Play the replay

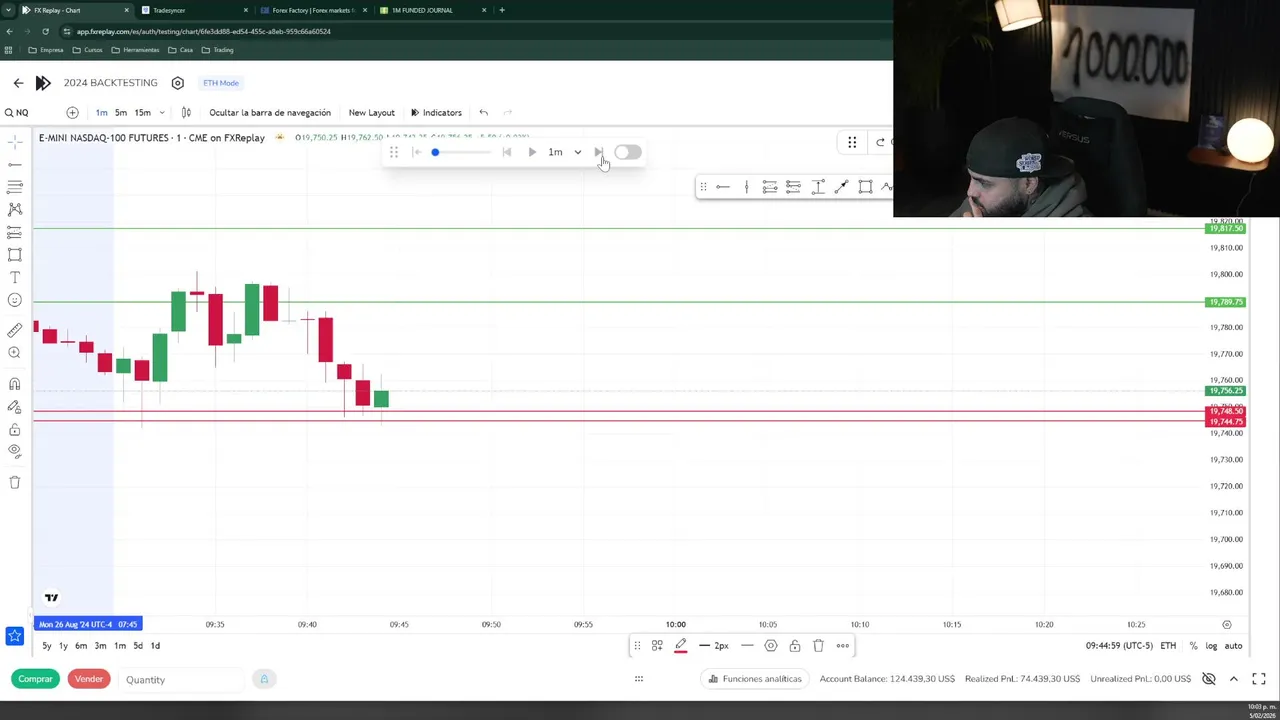pyautogui.click(x=532, y=152)
